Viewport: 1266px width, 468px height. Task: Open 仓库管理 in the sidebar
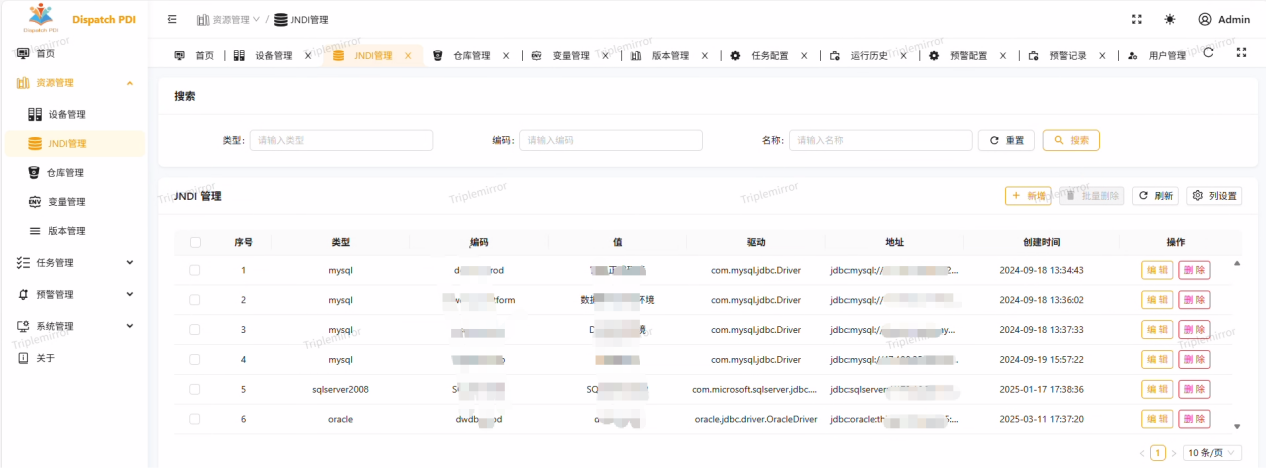coord(66,173)
